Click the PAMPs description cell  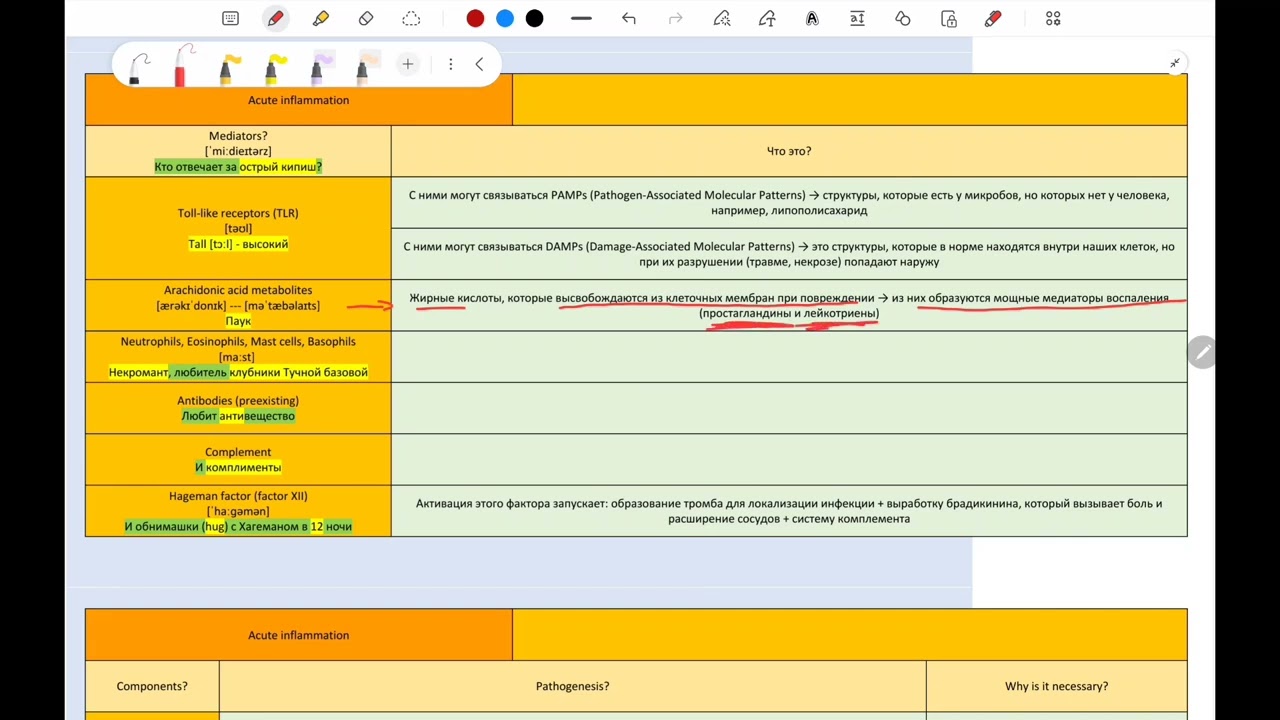(x=789, y=203)
